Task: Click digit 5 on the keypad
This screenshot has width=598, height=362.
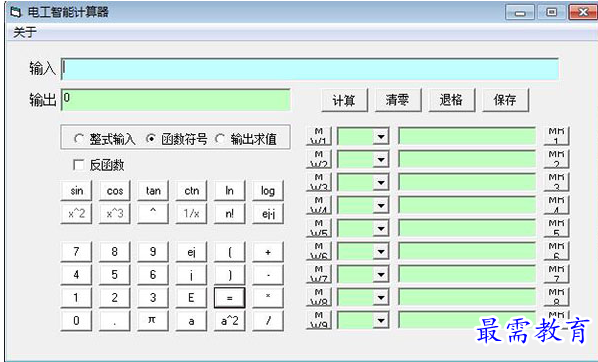Action: [115, 275]
